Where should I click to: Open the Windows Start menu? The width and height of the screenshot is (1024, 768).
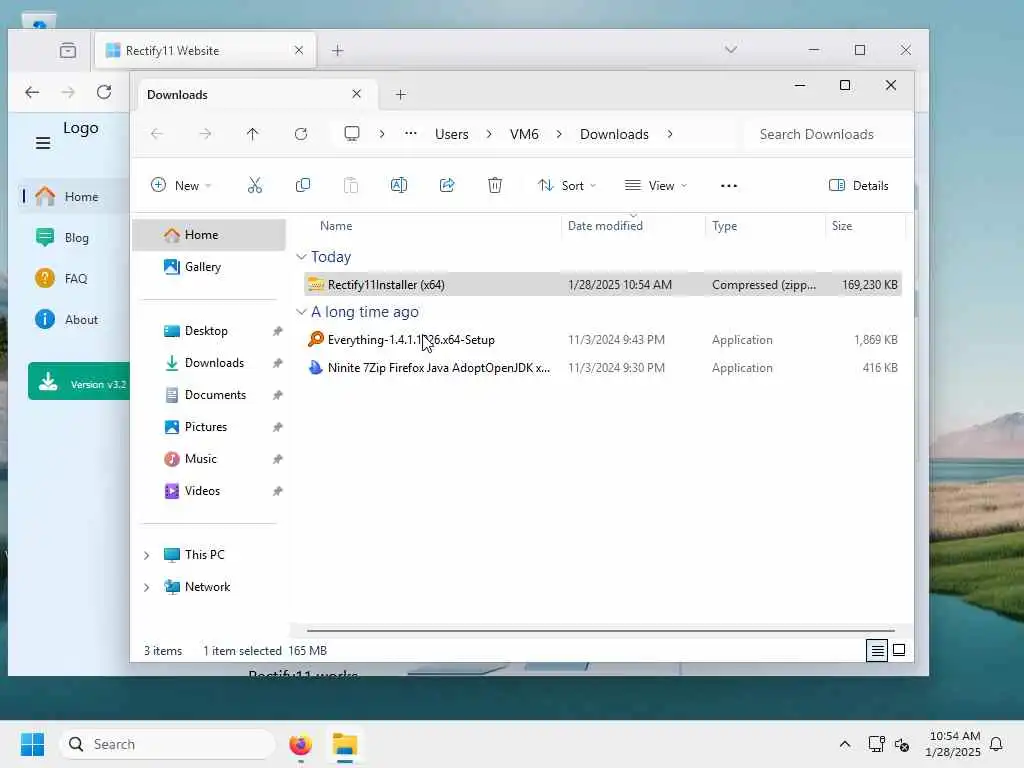32,744
